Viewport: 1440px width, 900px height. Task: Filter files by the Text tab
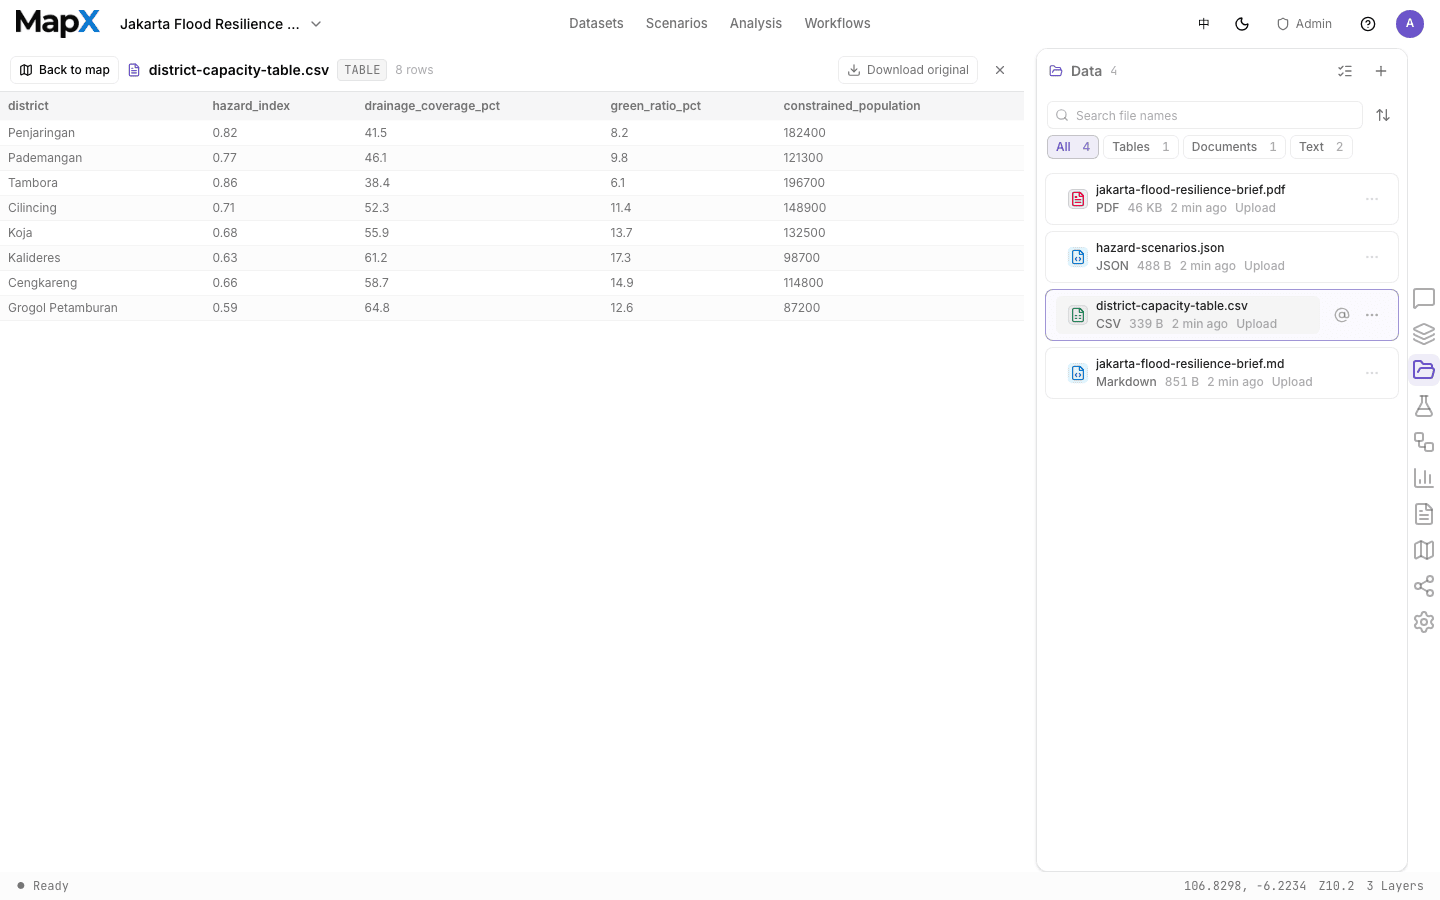tap(1321, 147)
